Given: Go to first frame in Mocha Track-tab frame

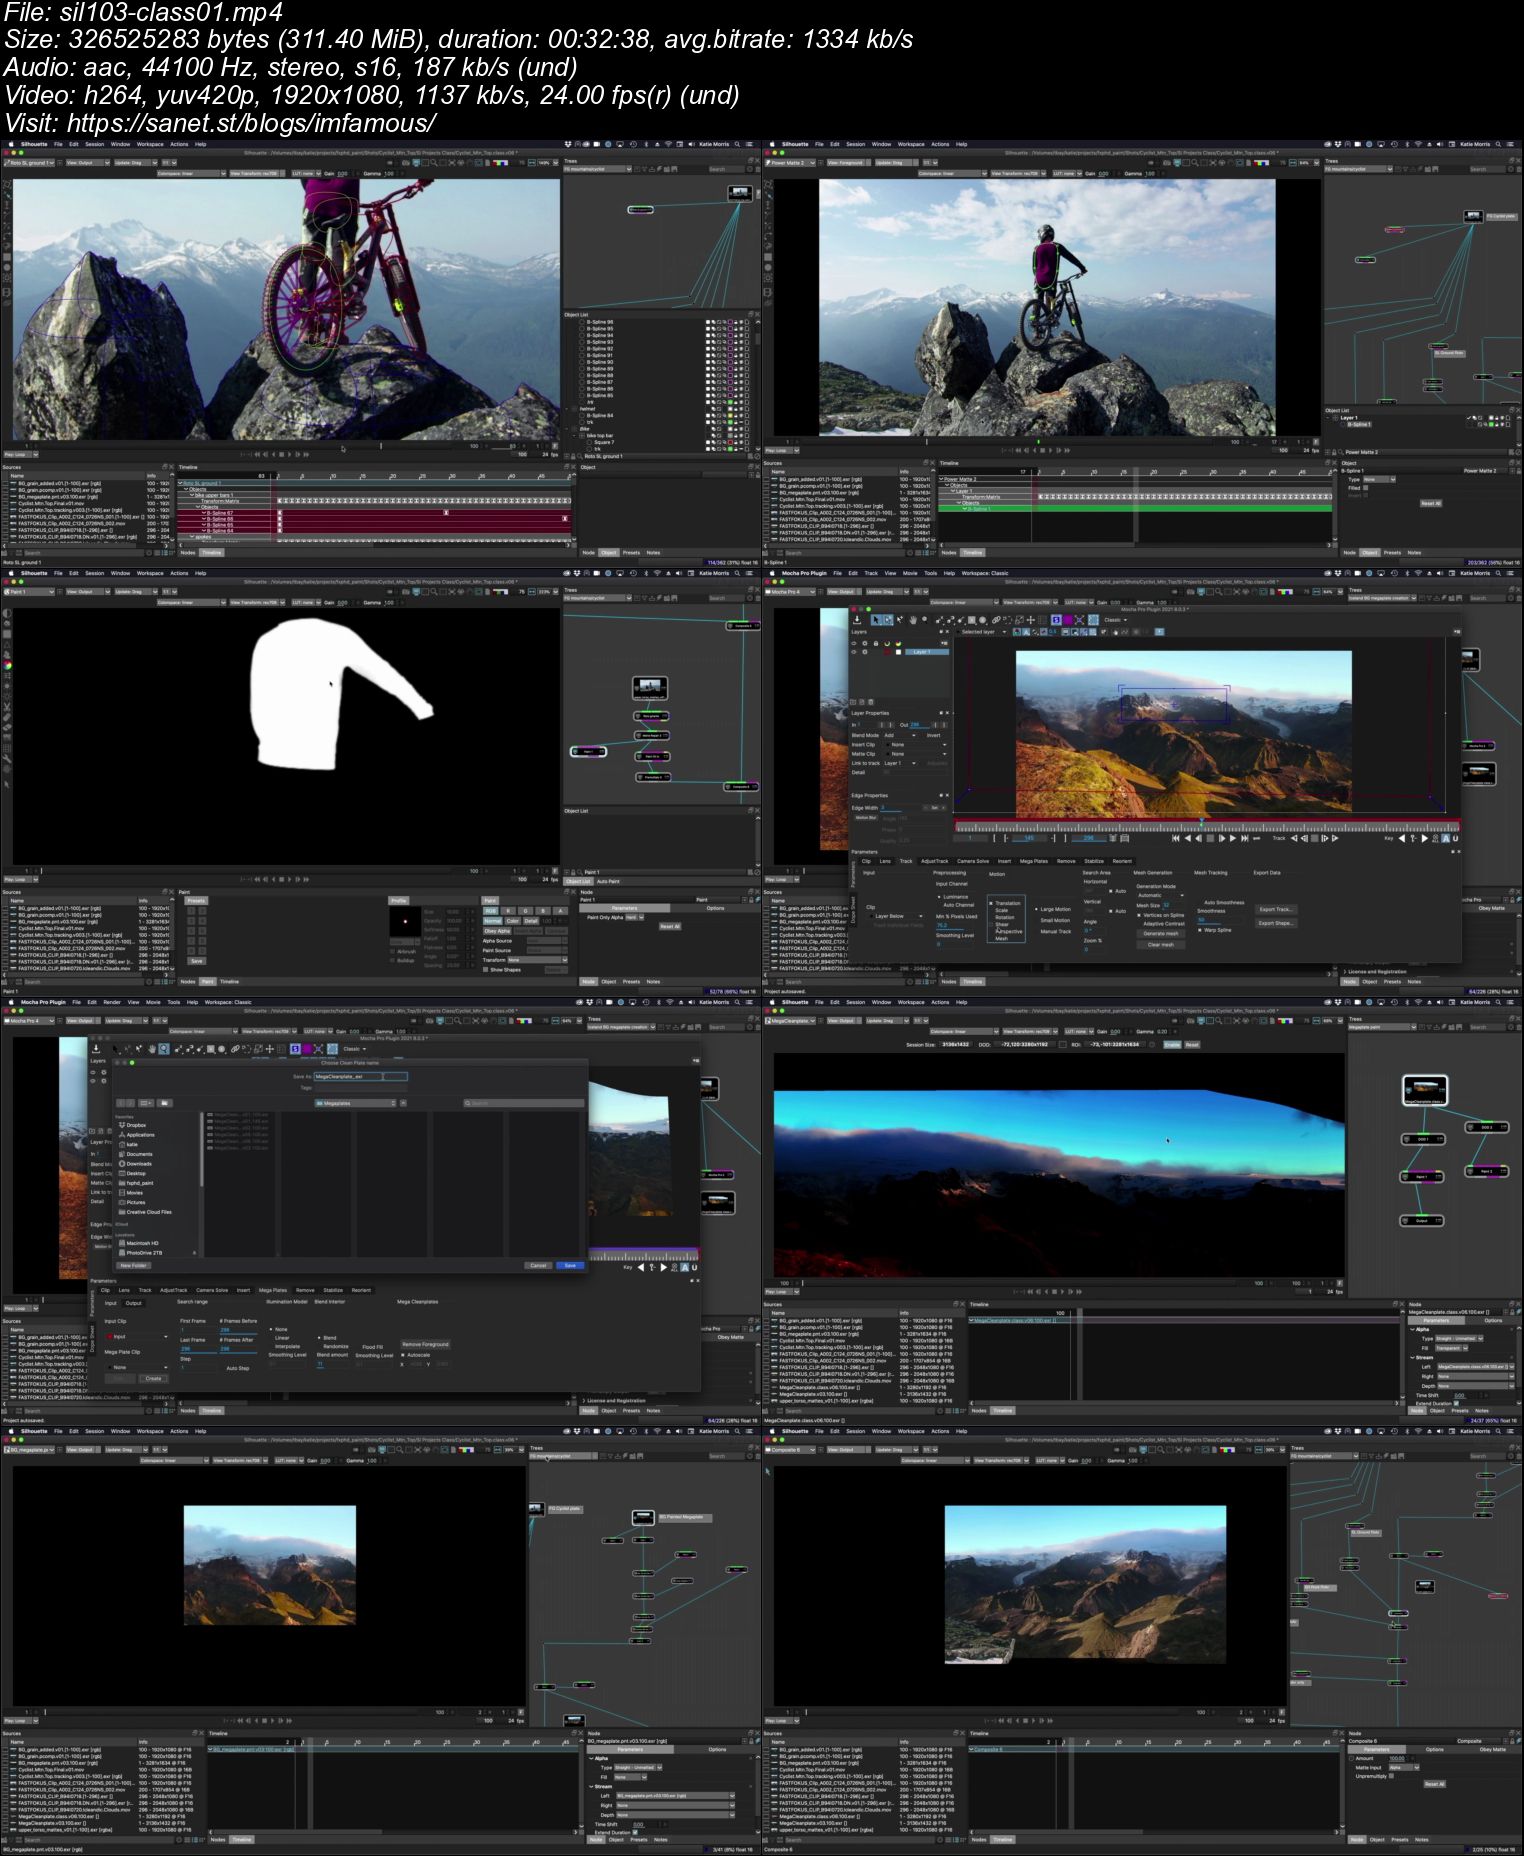Looking at the screenshot, I should coord(1175,838).
